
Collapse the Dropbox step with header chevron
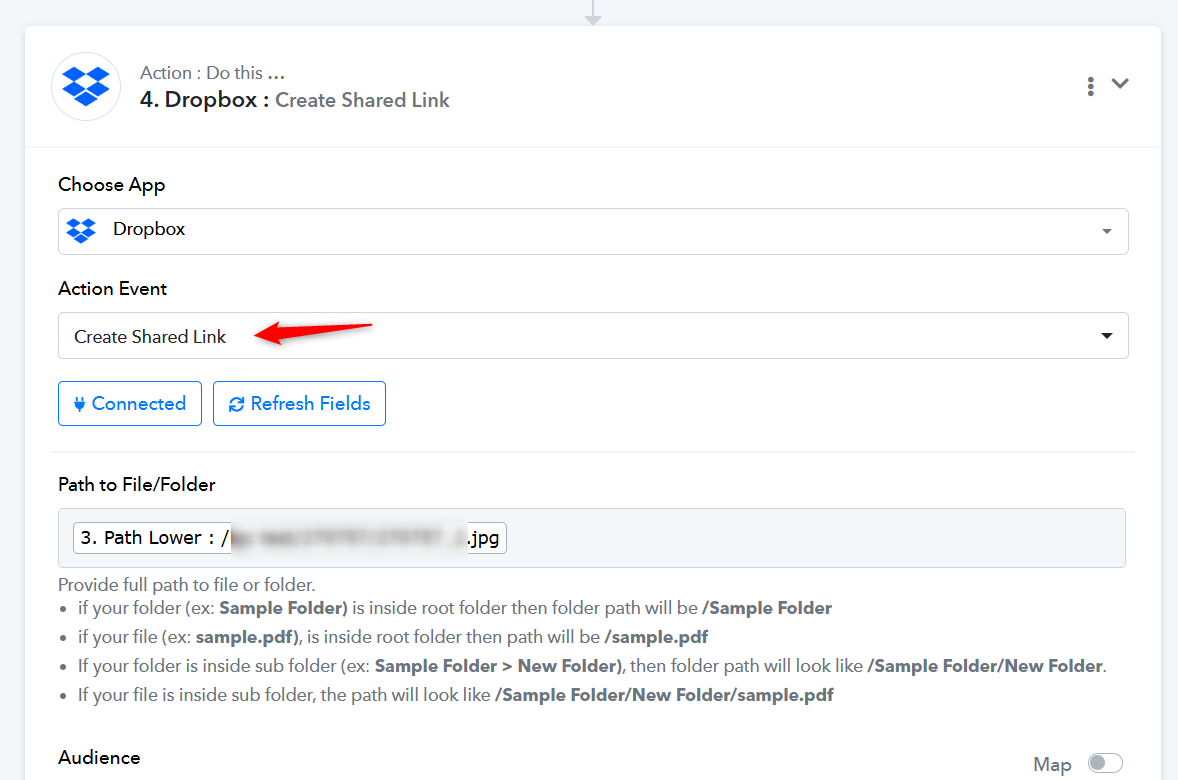pyautogui.click(x=1120, y=84)
